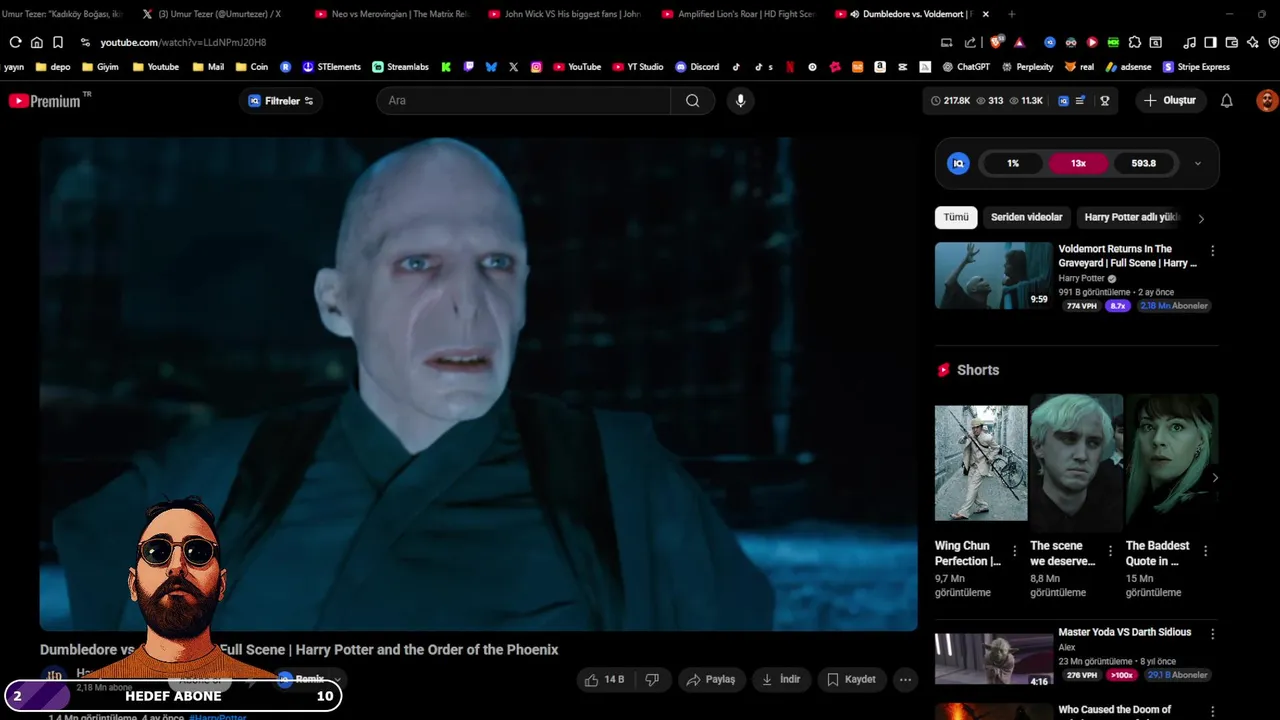Open options for The Baddest Quote short
This screenshot has height=720, width=1280.
tap(1205, 551)
